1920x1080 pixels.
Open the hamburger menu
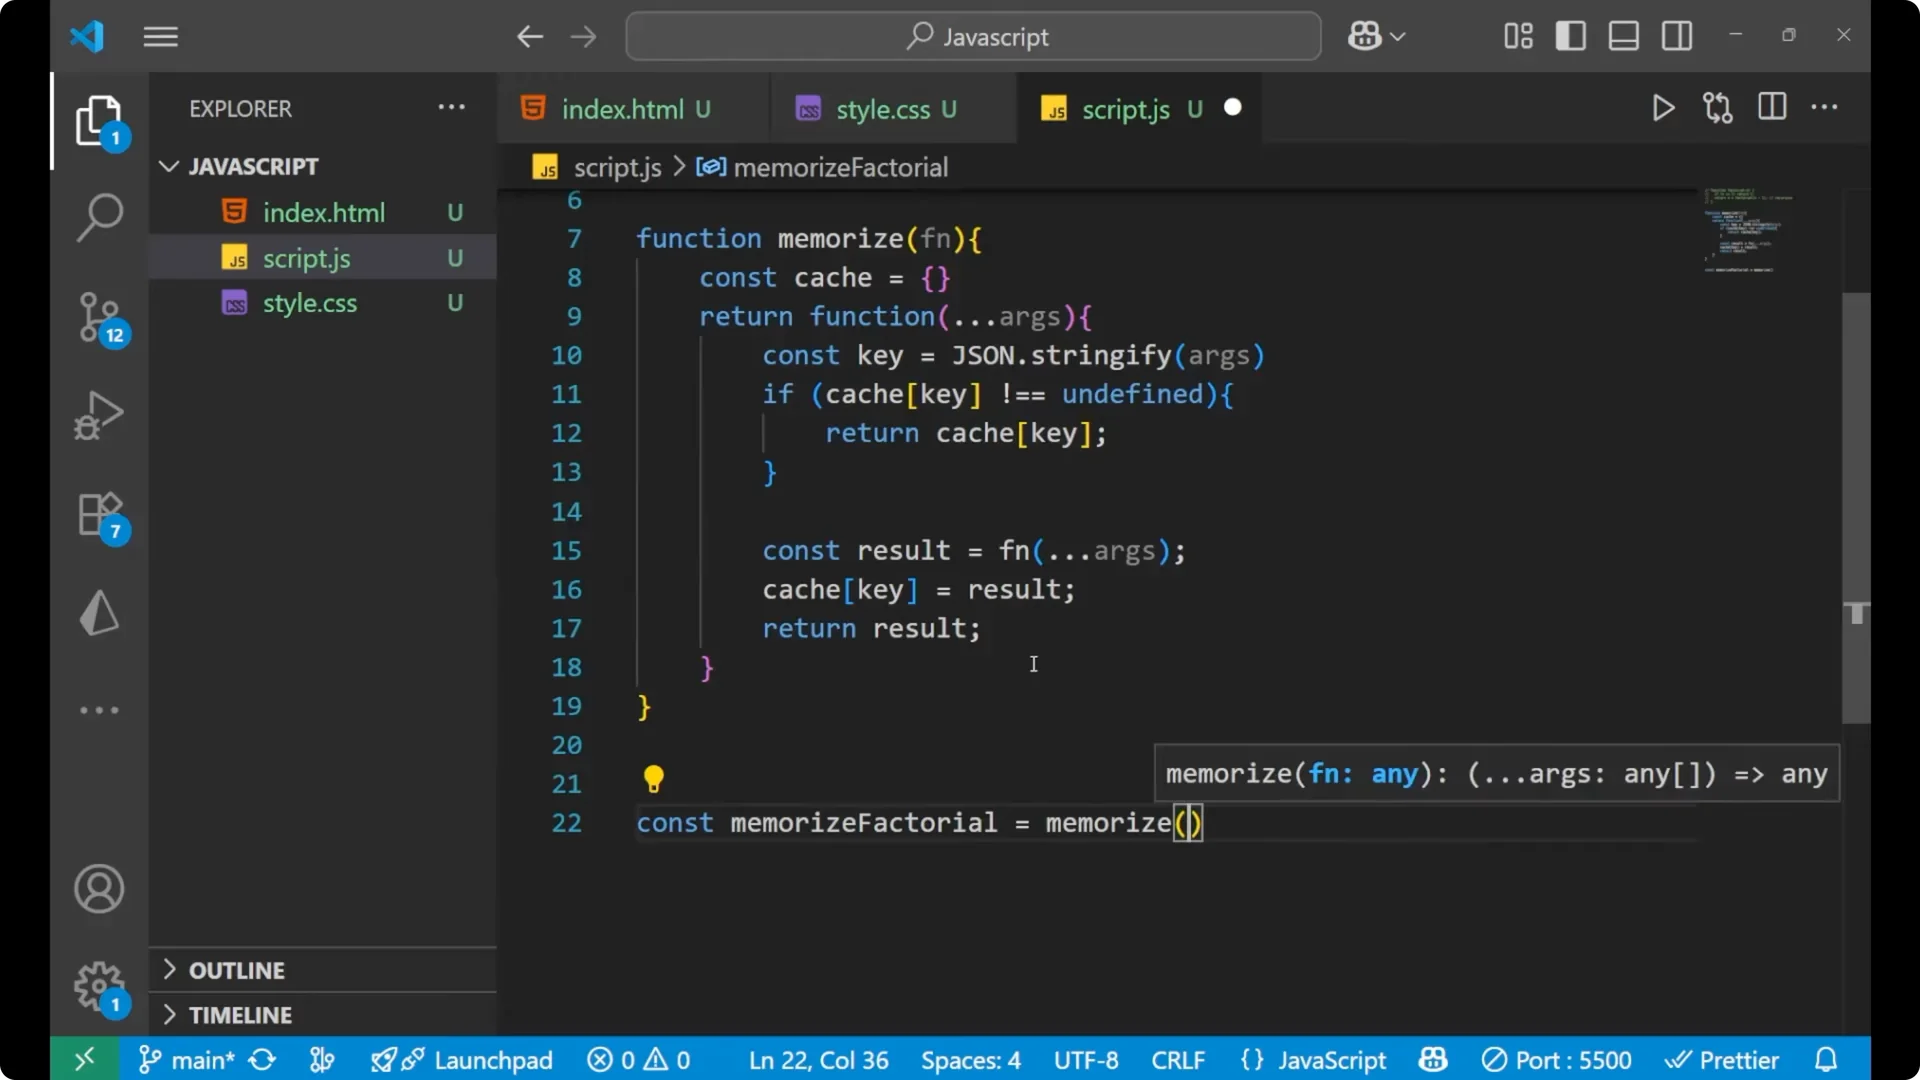click(x=160, y=36)
